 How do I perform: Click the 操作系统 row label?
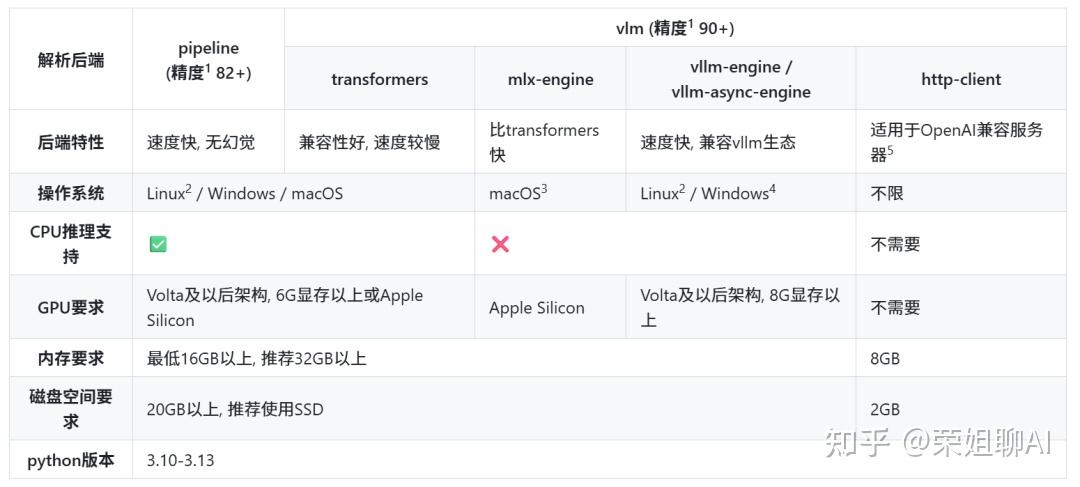71,193
